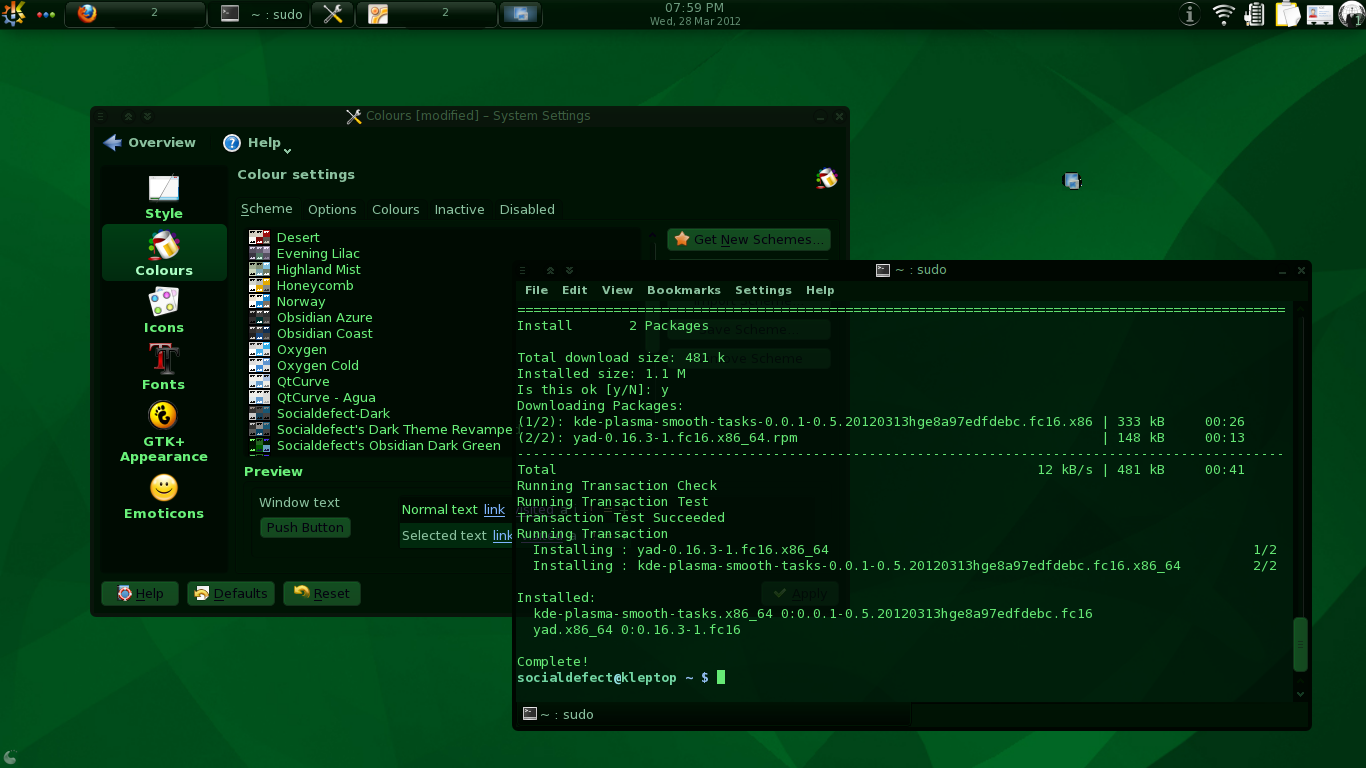This screenshot has width=1366, height=768.
Task: Open the Fonts category
Action: click(164, 367)
